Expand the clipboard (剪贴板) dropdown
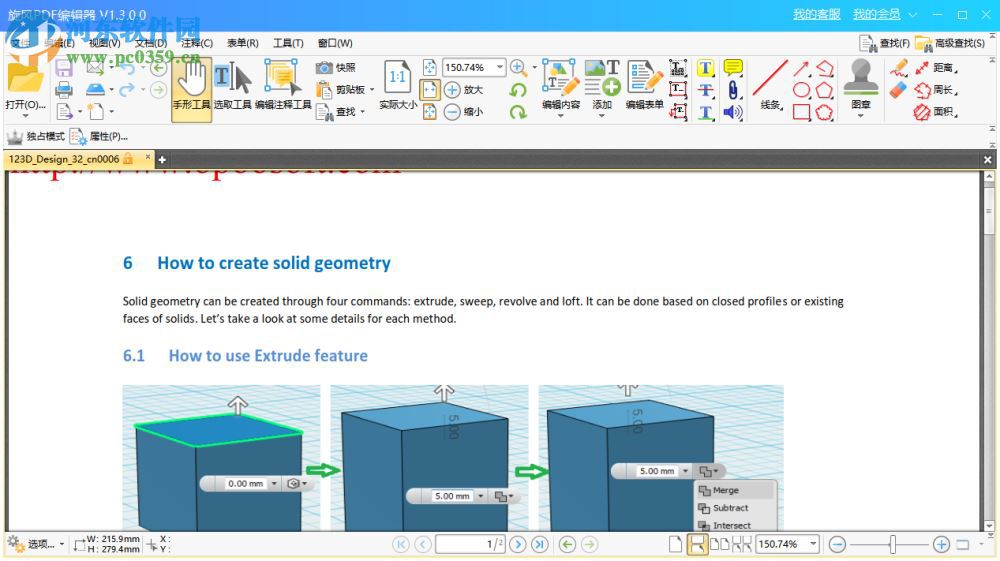Viewport: 1000px width, 561px height. pos(372,90)
